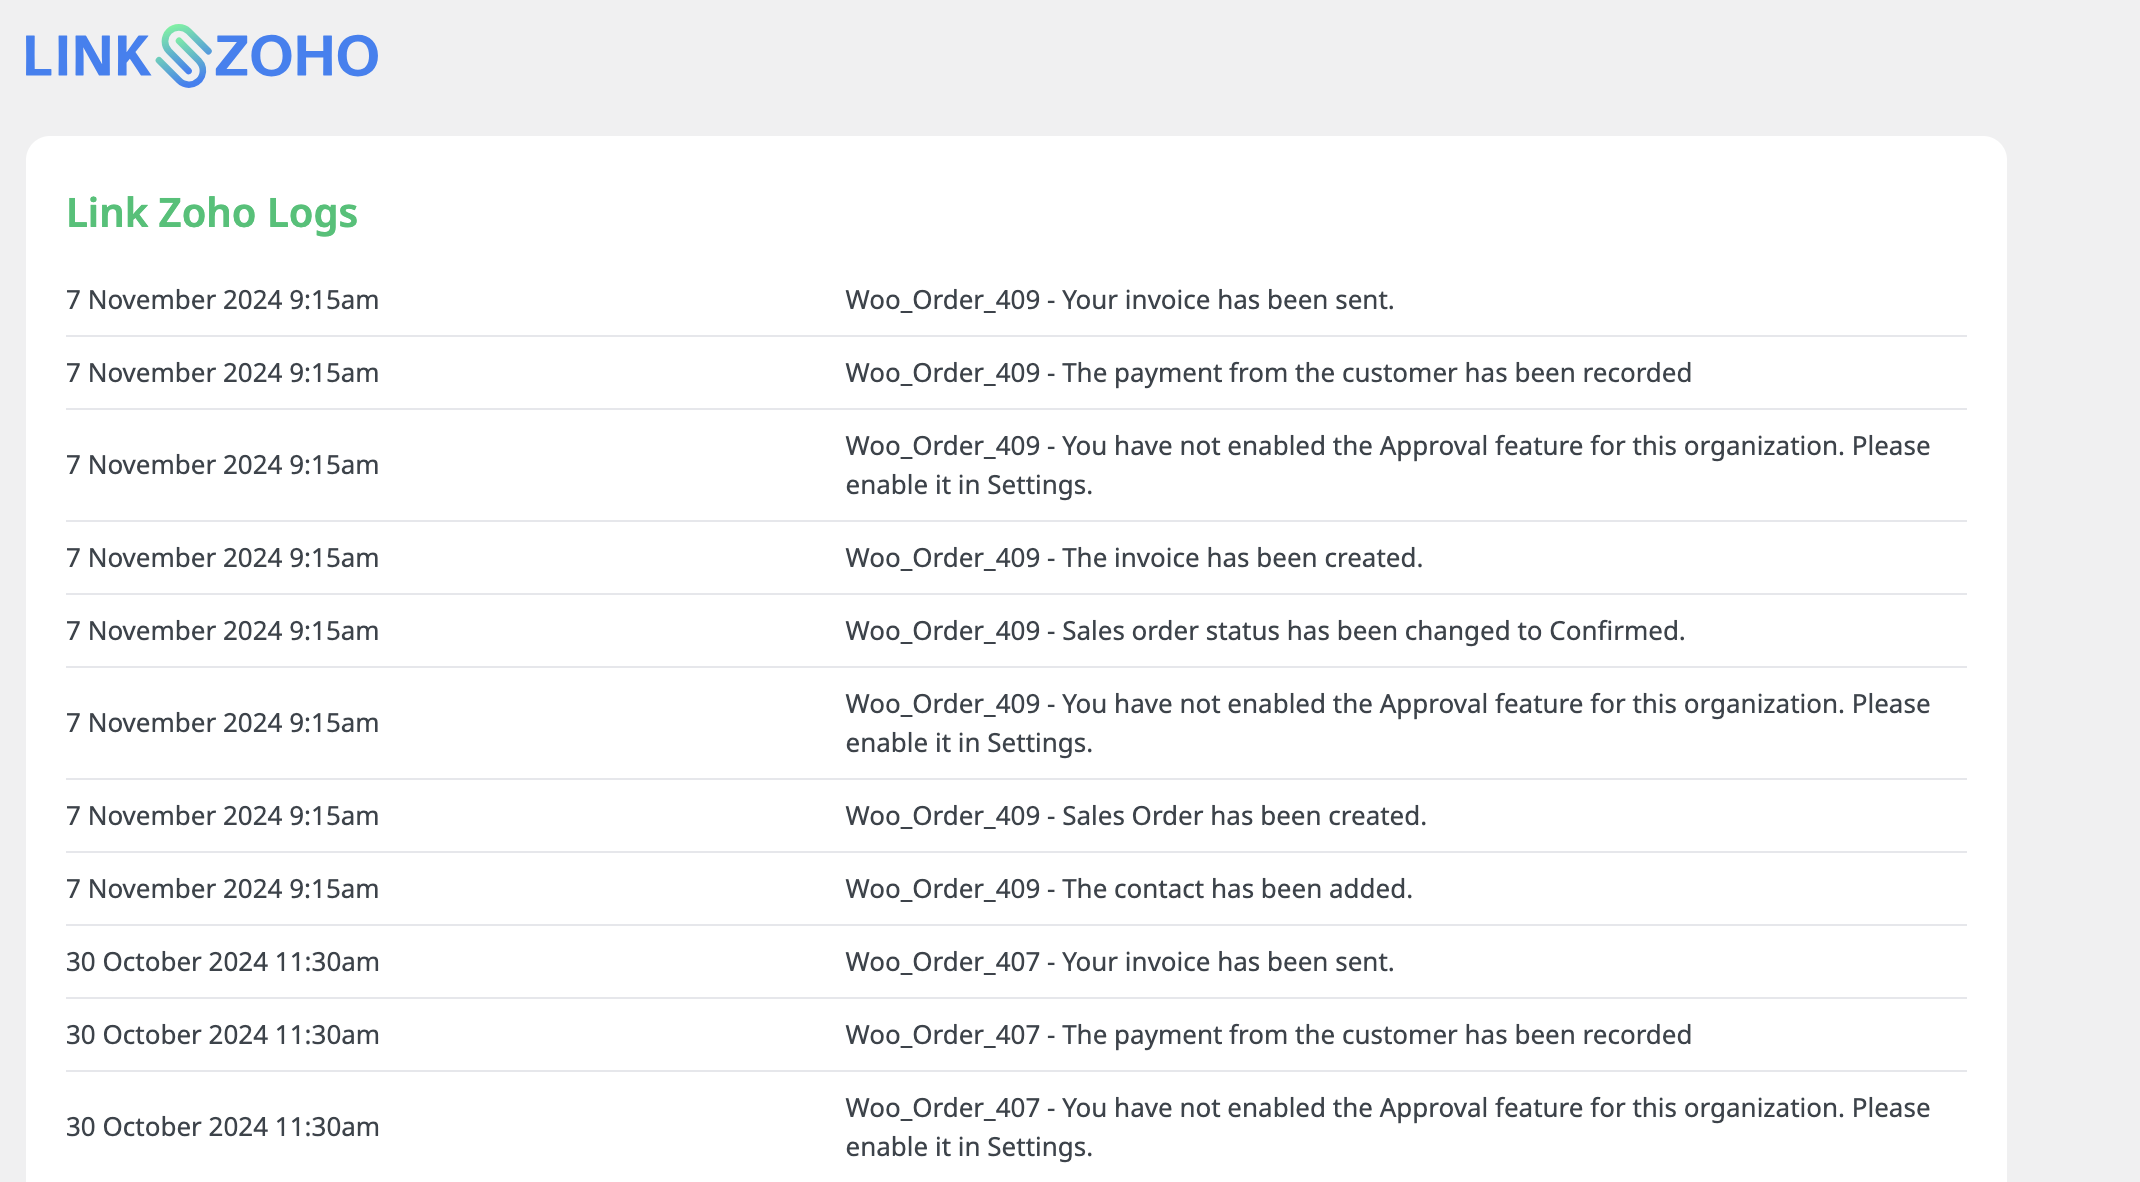
Task: Select Woo_Order_409 contact has been added entry
Action: pyautogui.click(x=1128, y=889)
